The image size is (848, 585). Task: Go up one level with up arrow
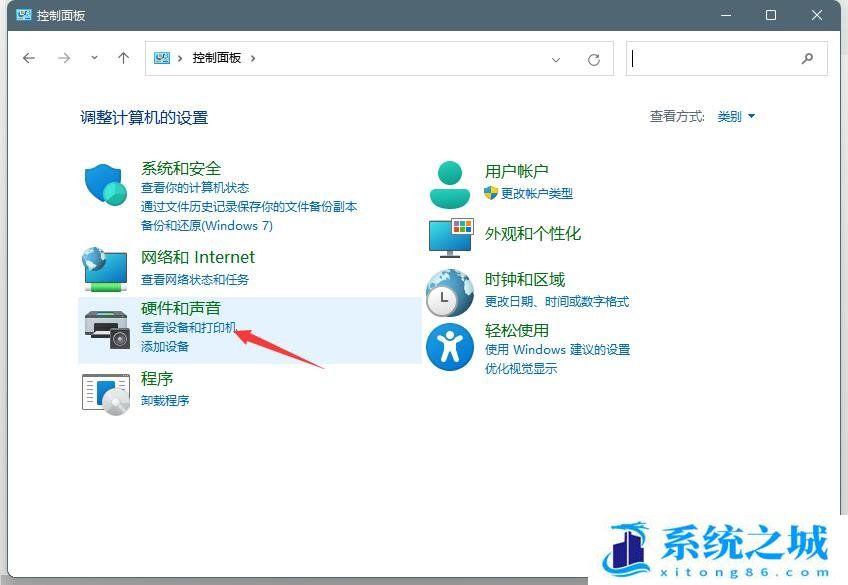[x=123, y=58]
